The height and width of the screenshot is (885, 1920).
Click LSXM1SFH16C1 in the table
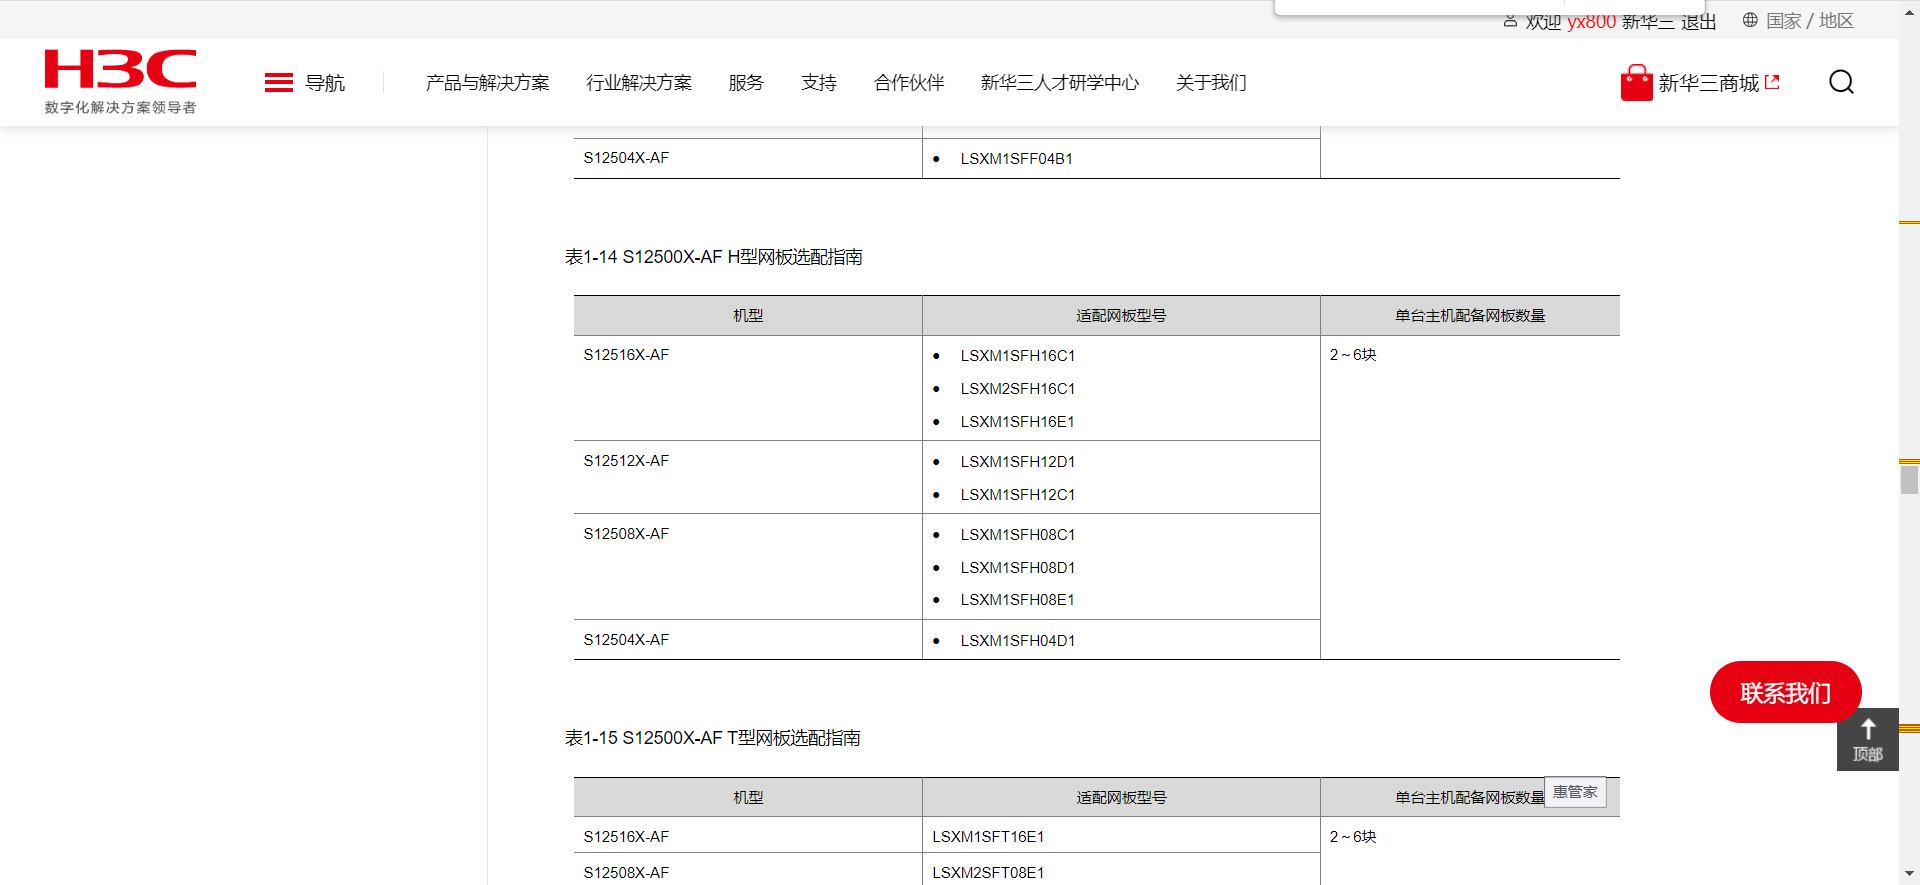point(1018,356)
